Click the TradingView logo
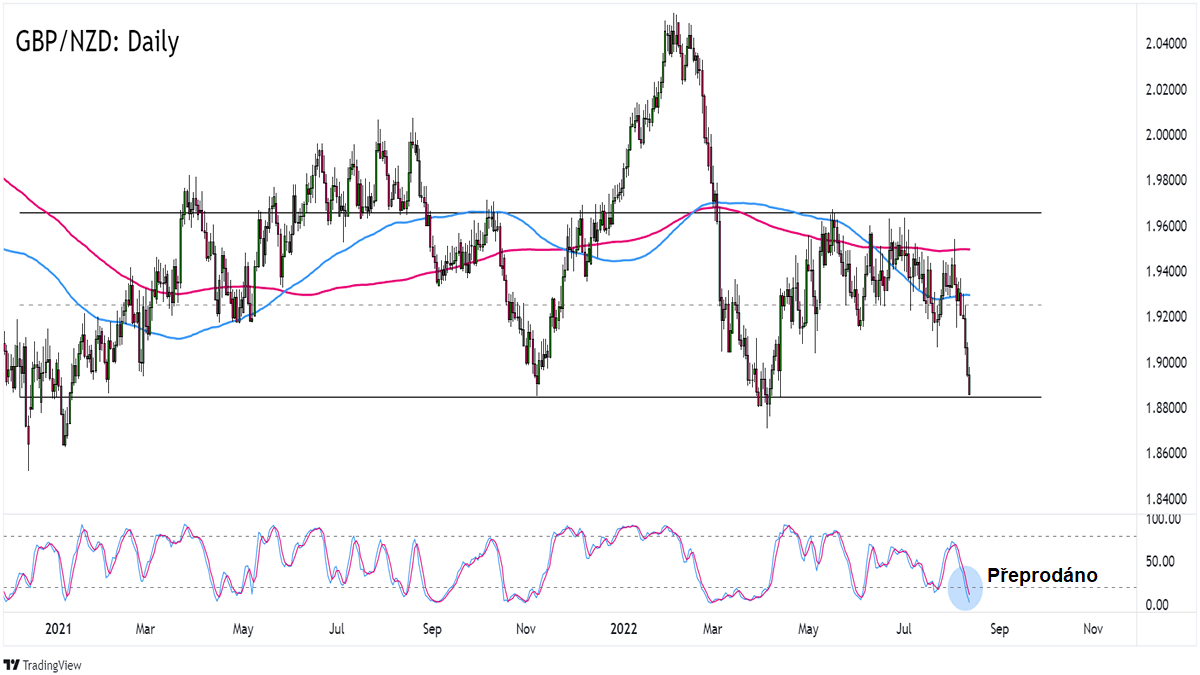Screen dimensions: 1200x675 [x=43, y=664]
